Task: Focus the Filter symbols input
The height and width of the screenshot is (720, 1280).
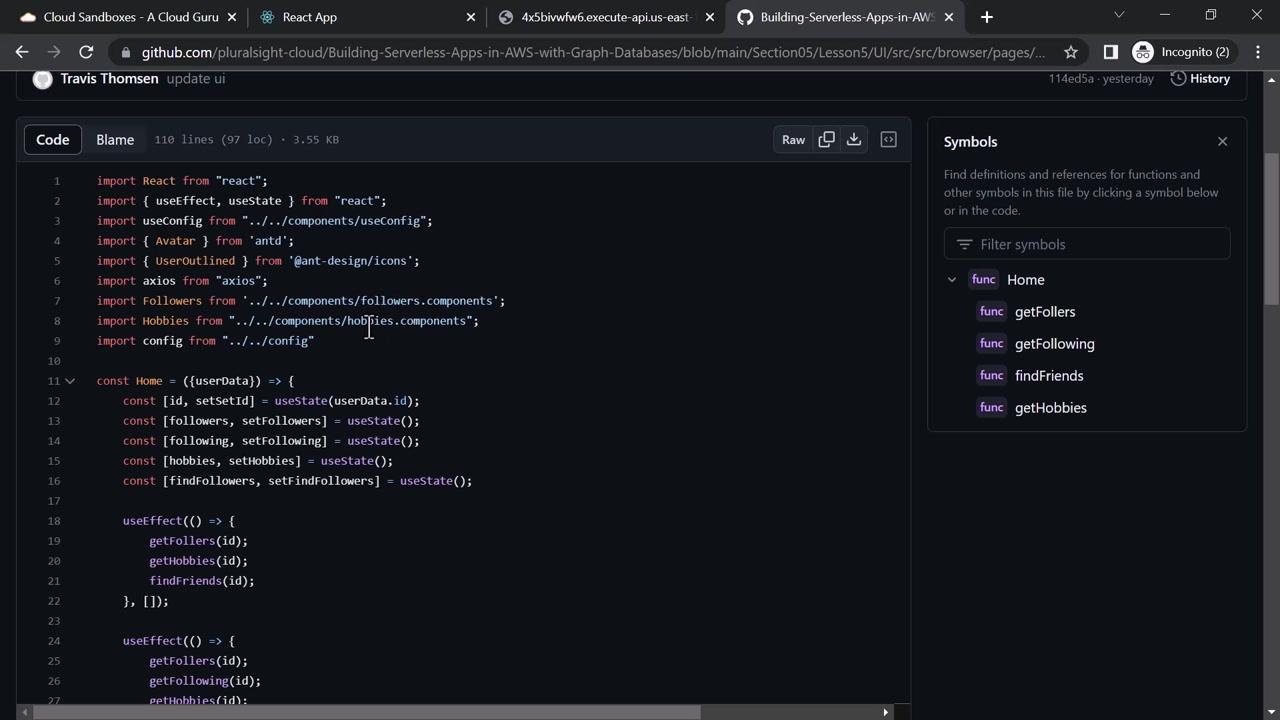Action: [x=1095, y=244]
